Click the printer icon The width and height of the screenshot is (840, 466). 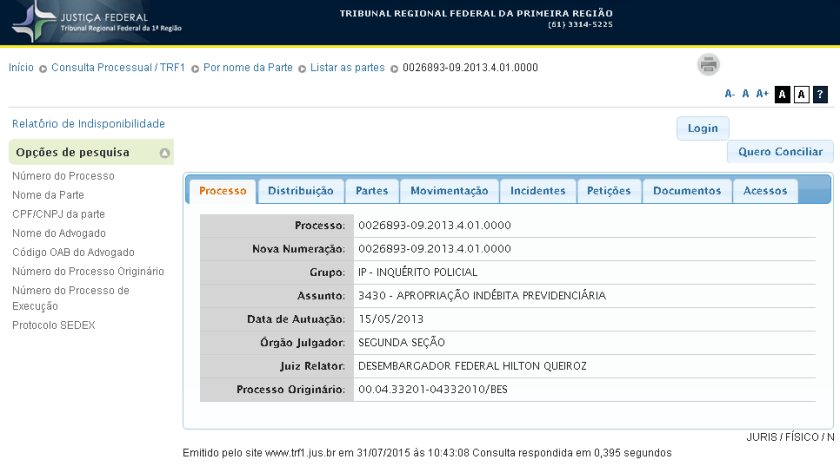point(708,65)
